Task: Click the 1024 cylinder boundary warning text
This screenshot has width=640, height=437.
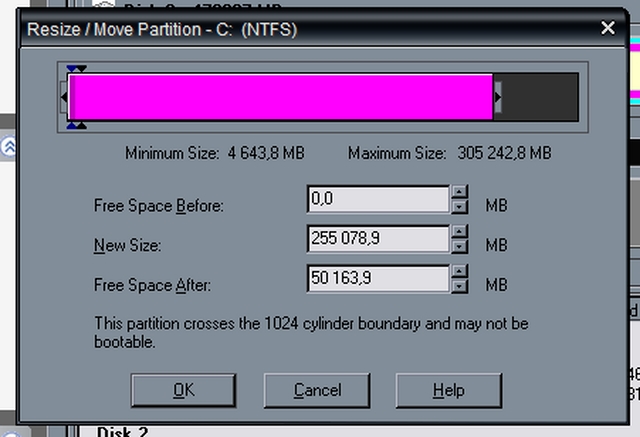Action: [311, 333]
